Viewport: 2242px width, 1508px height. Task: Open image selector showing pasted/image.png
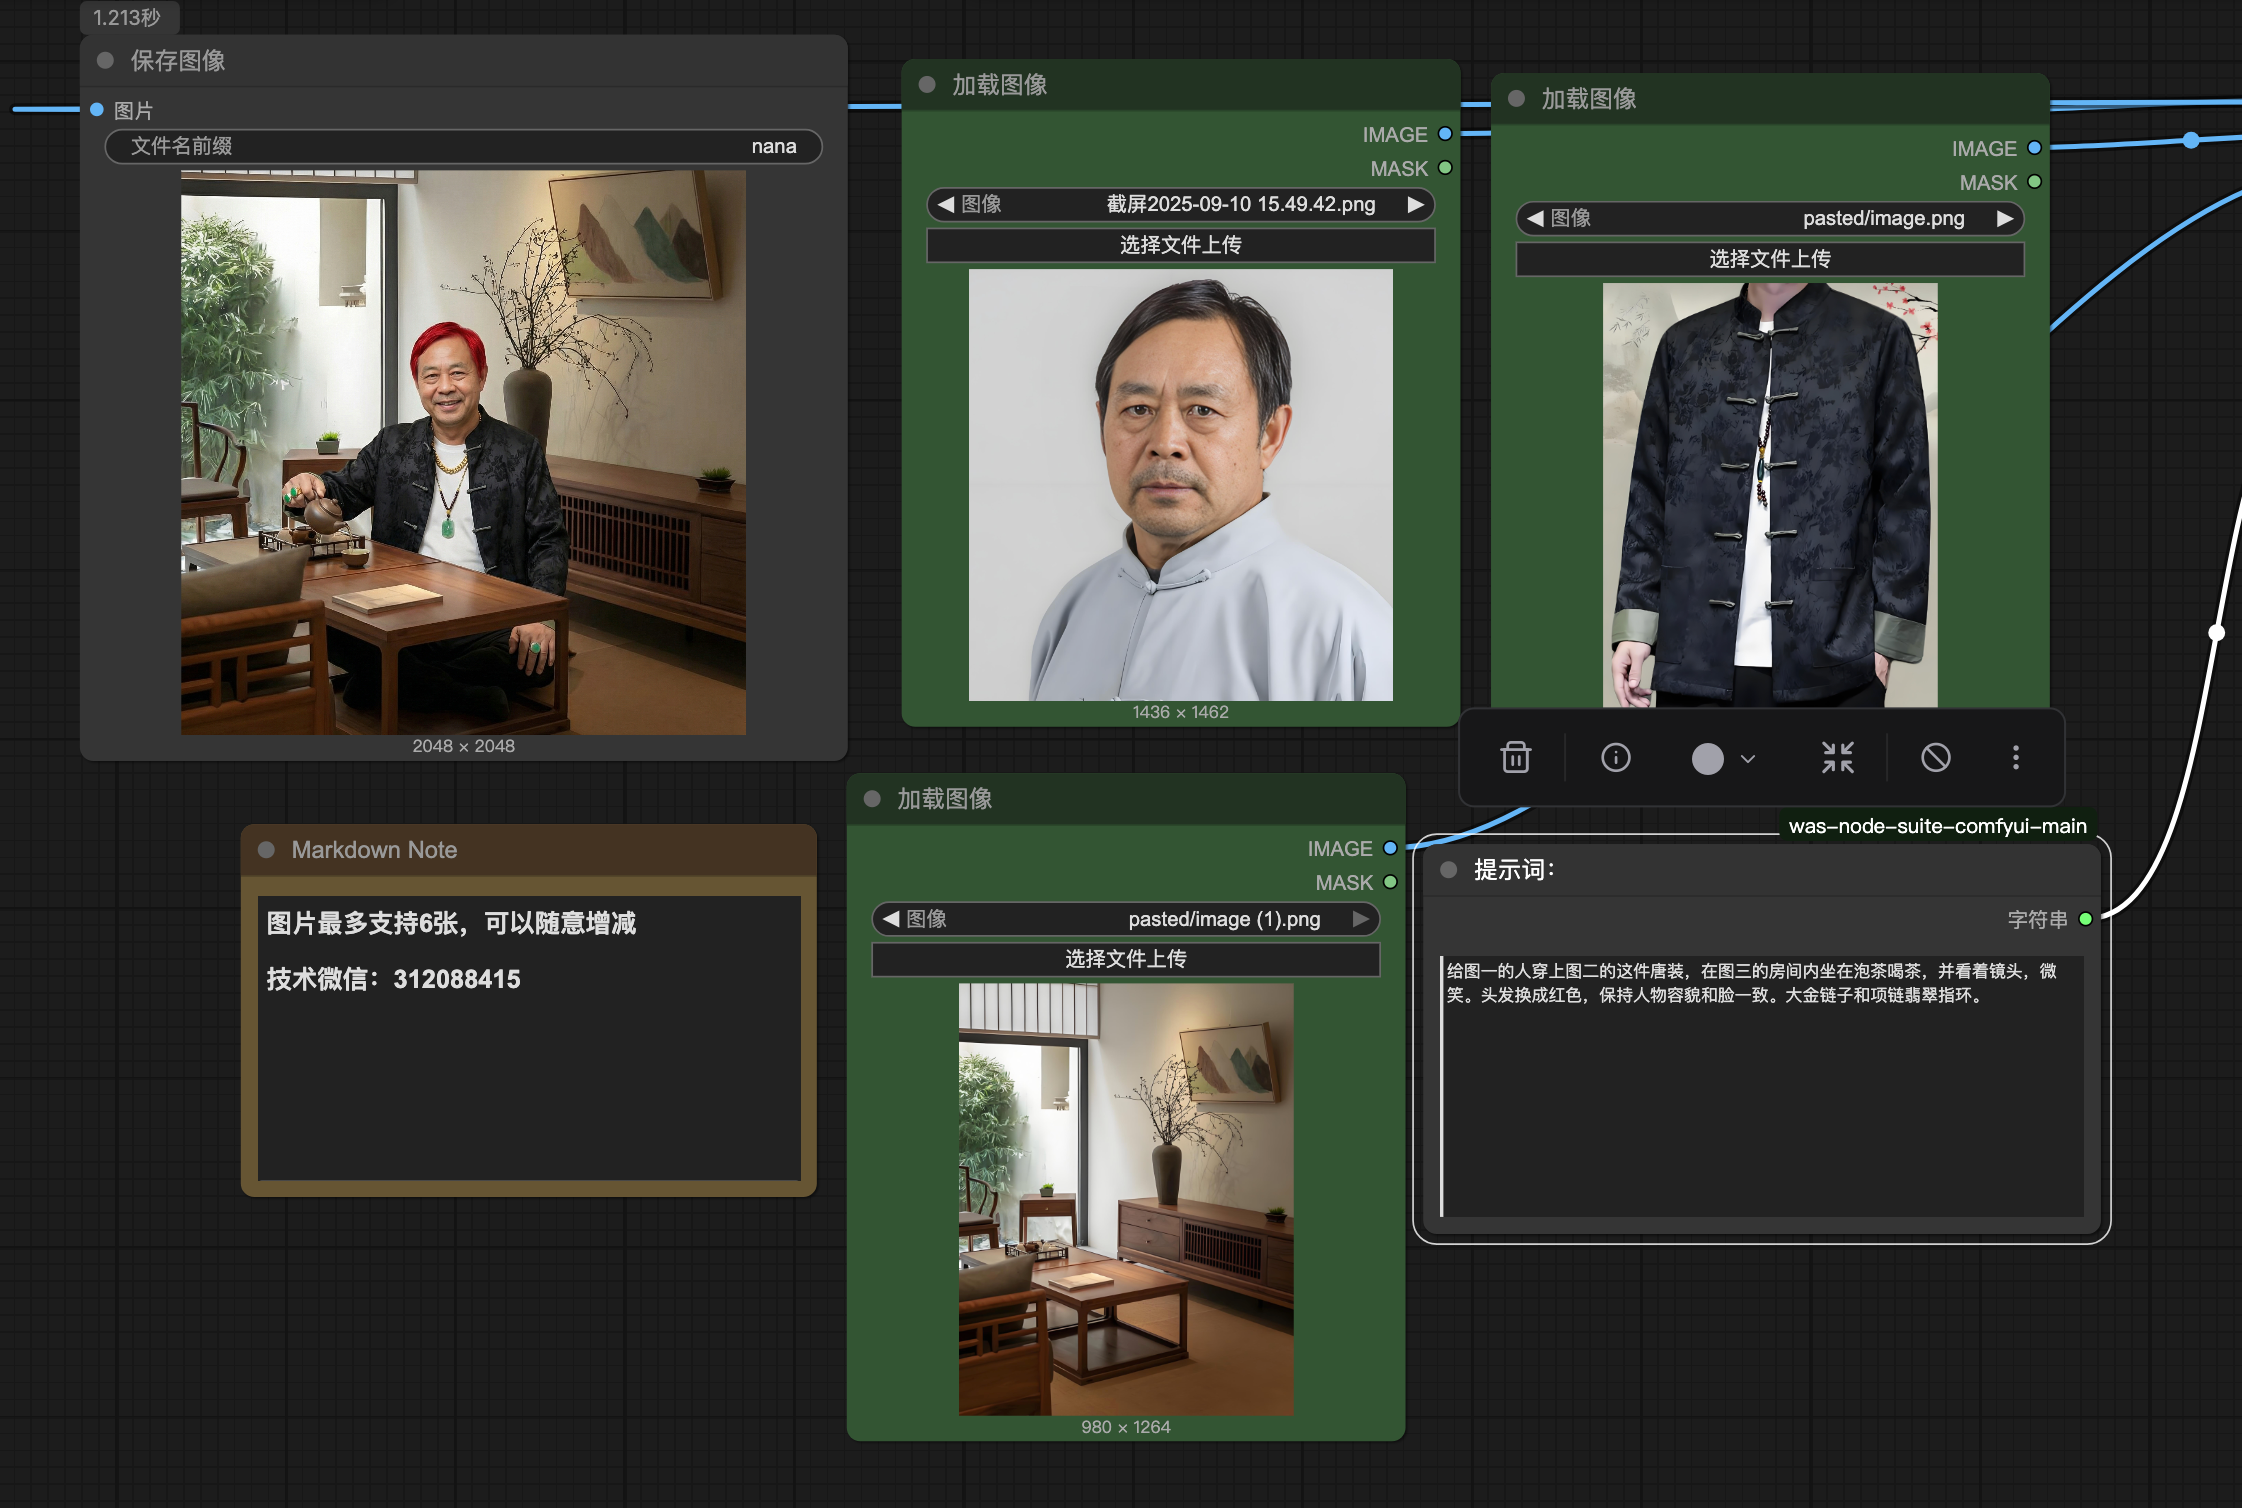click(x=1769, y=218)
